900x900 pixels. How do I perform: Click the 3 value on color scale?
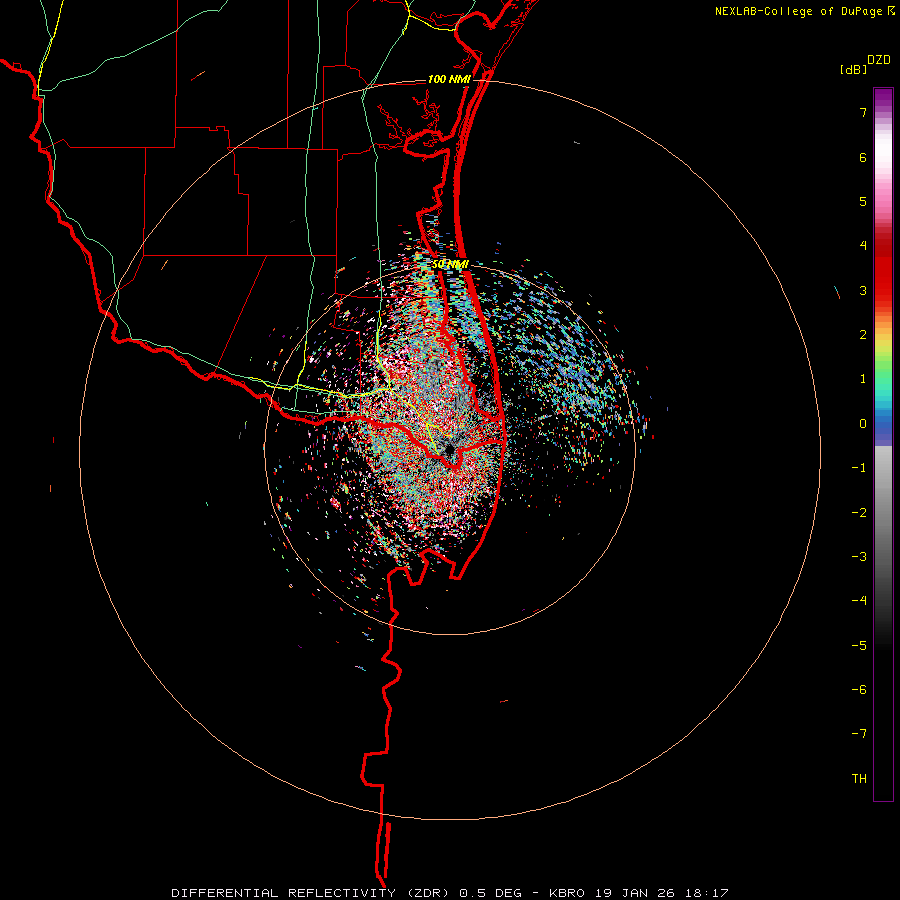coord(863,290)
